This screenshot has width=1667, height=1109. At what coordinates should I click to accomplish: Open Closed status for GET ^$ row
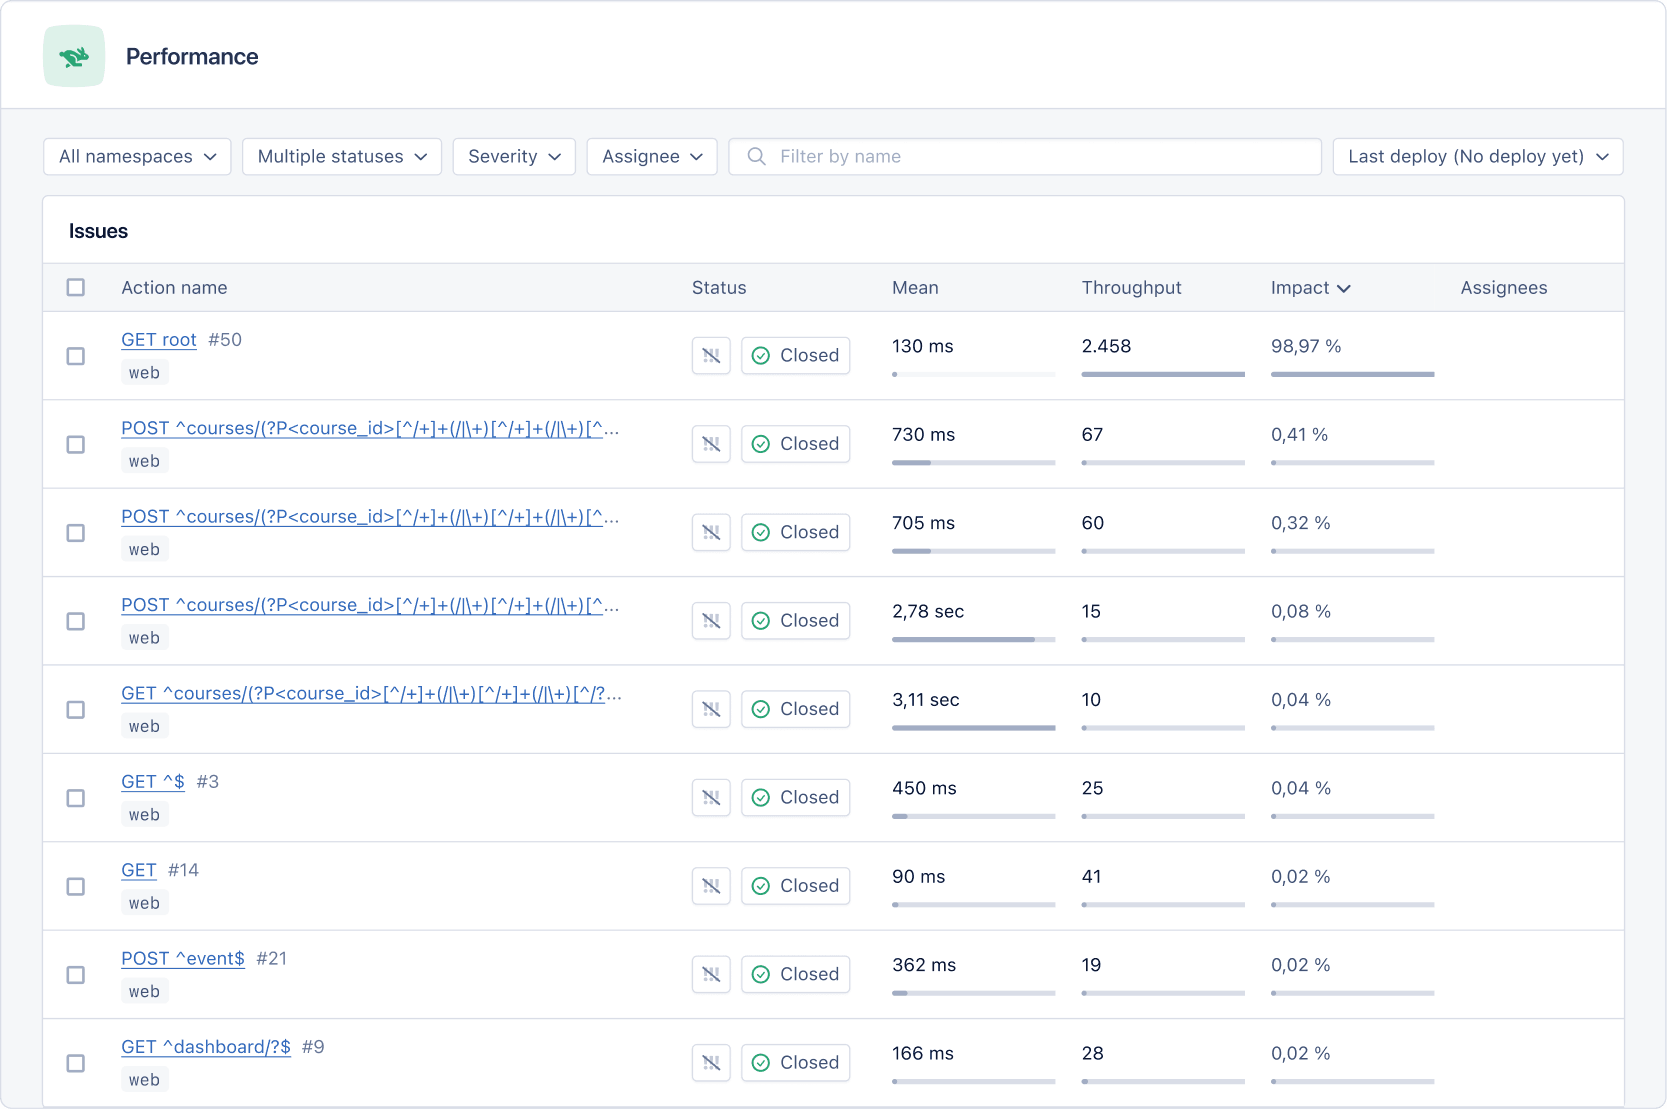(796, 797)
